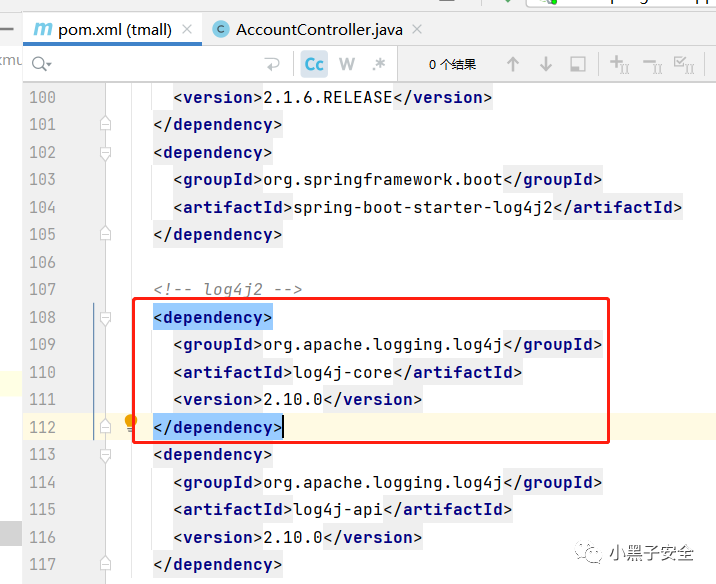
Task: Open search results in find window icon
Action: coord(578,64)
